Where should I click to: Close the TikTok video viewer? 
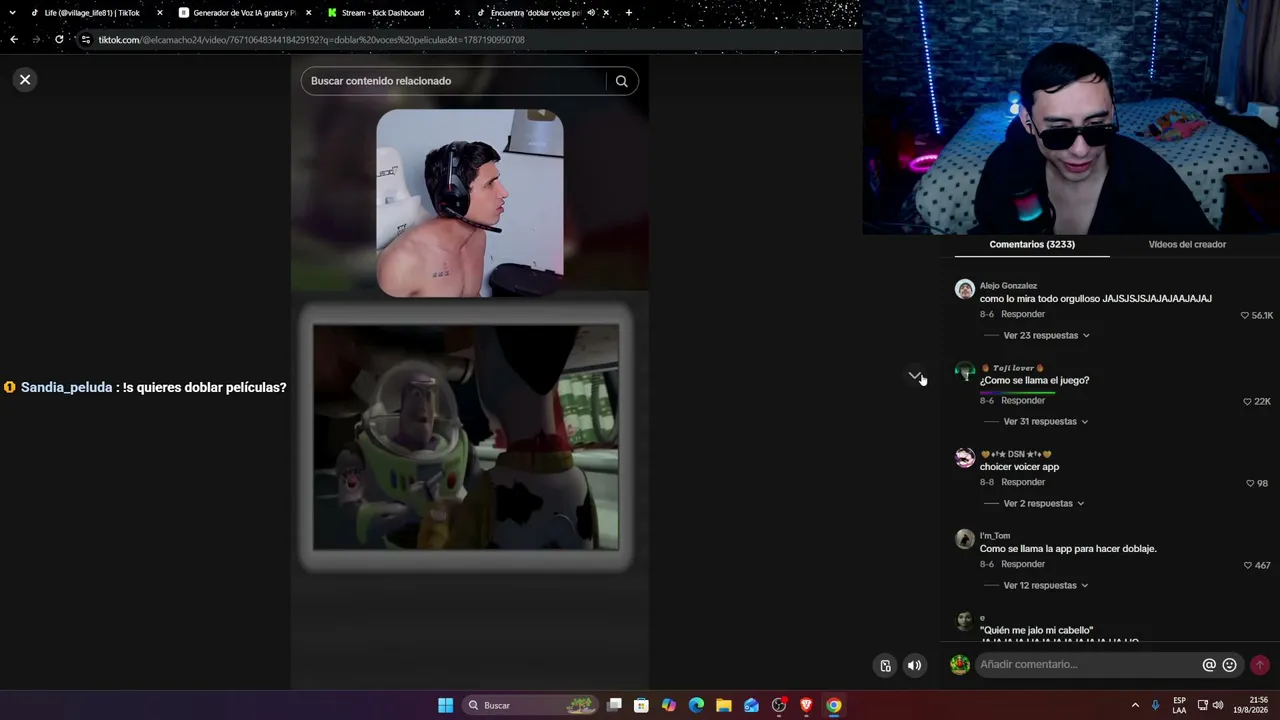pyautogui.click(x=25, y=80)
